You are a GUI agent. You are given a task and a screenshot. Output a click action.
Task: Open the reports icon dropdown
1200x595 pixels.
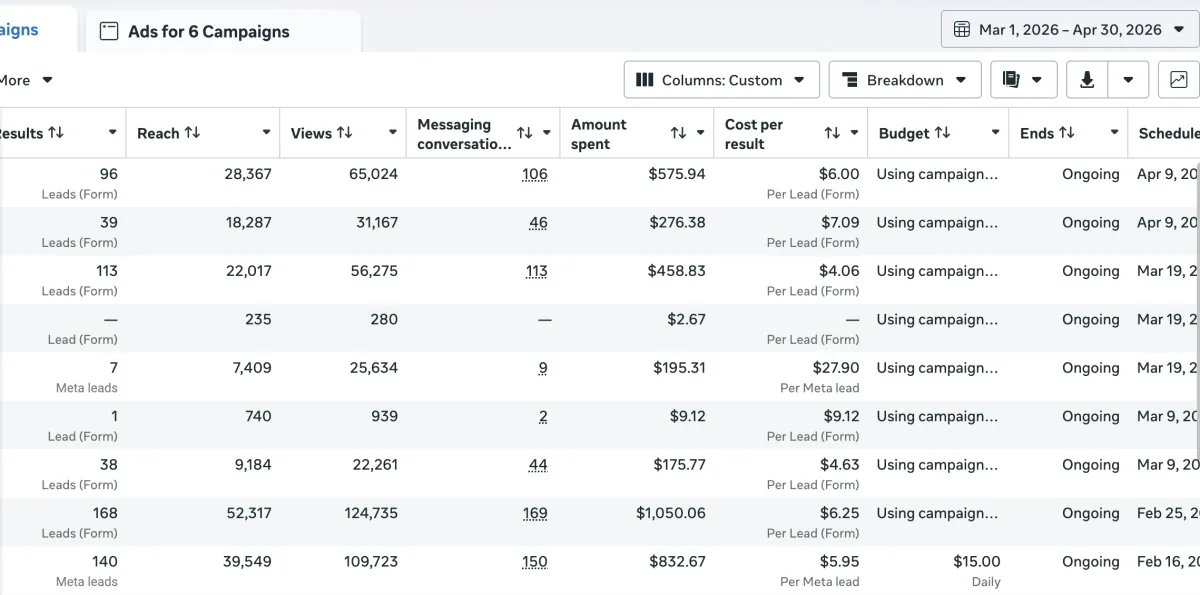(1024, 80)
